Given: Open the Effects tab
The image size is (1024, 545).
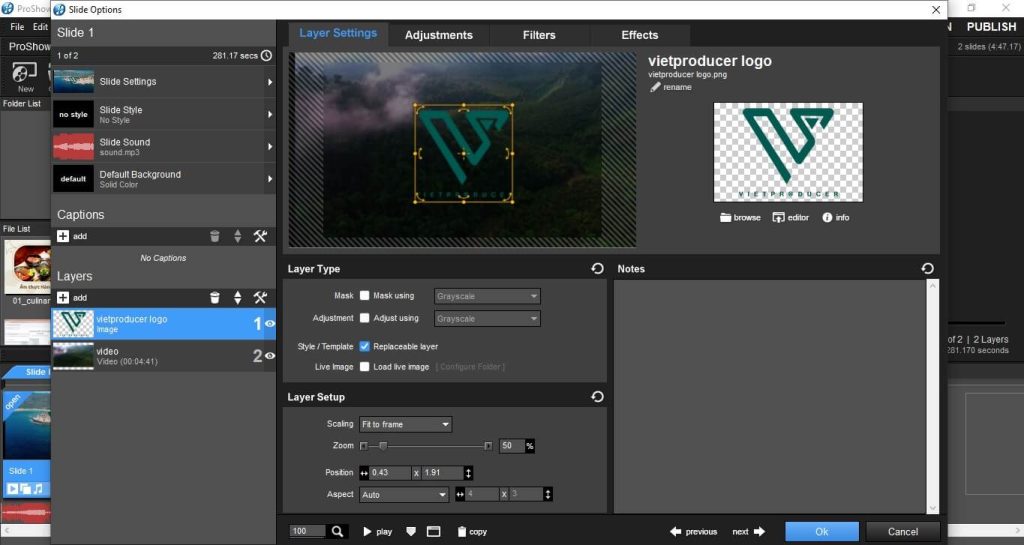Looking at the screenshot, I should point(639,35).
